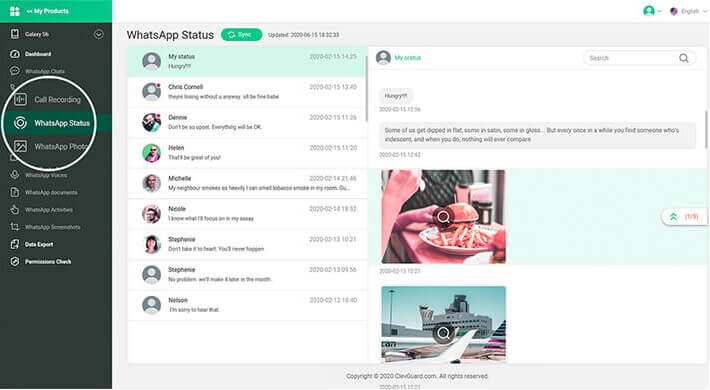
Task: Select Helen's status row
Action: pyautogui.click(x=247, y=153)
